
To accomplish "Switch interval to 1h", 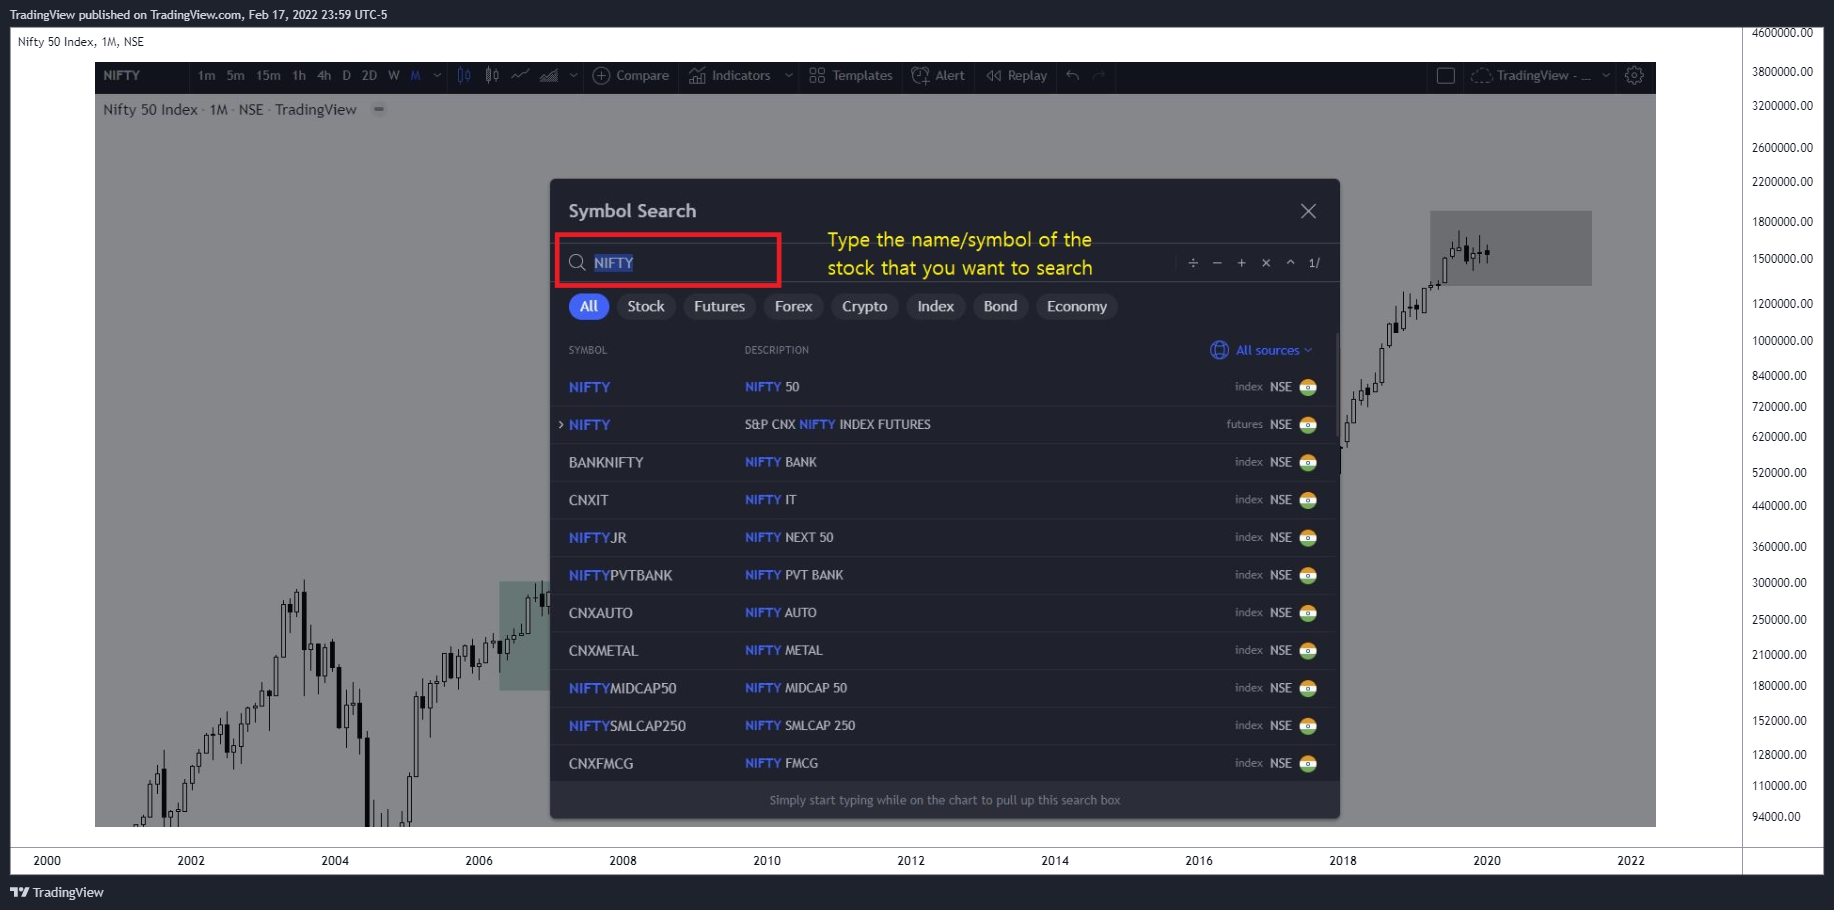I will click(299, 75).
